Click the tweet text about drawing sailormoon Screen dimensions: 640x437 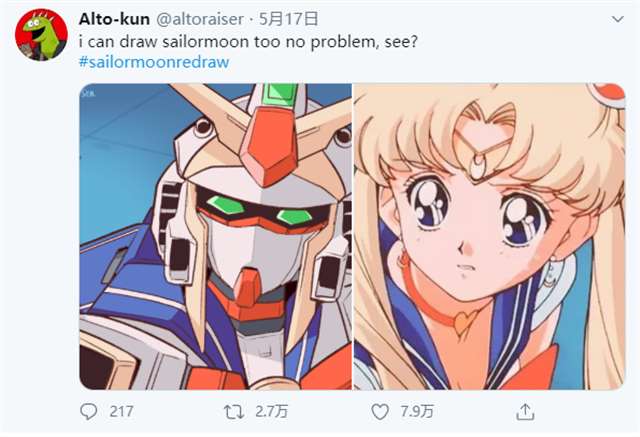pyautogui.click(x=248, y=42)
